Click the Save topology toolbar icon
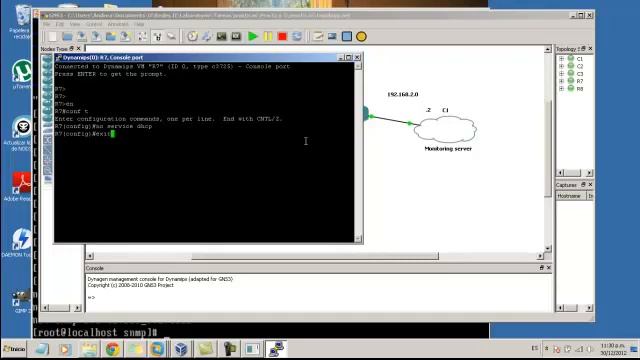 coord(82,37)
